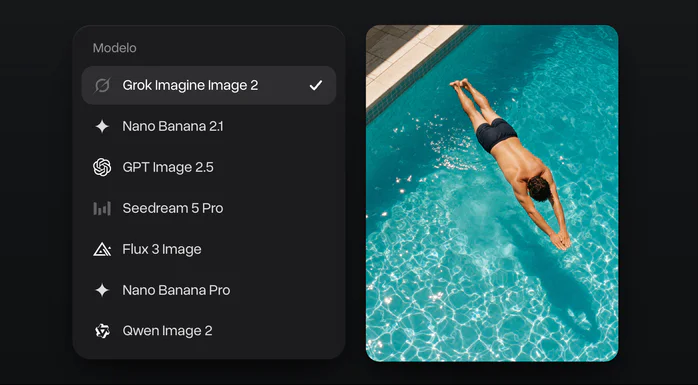Viewport: 698px width, 385px height.
Task: Click the OpenAI logo next to GPT Image 2.5
Action: [102, 167]
